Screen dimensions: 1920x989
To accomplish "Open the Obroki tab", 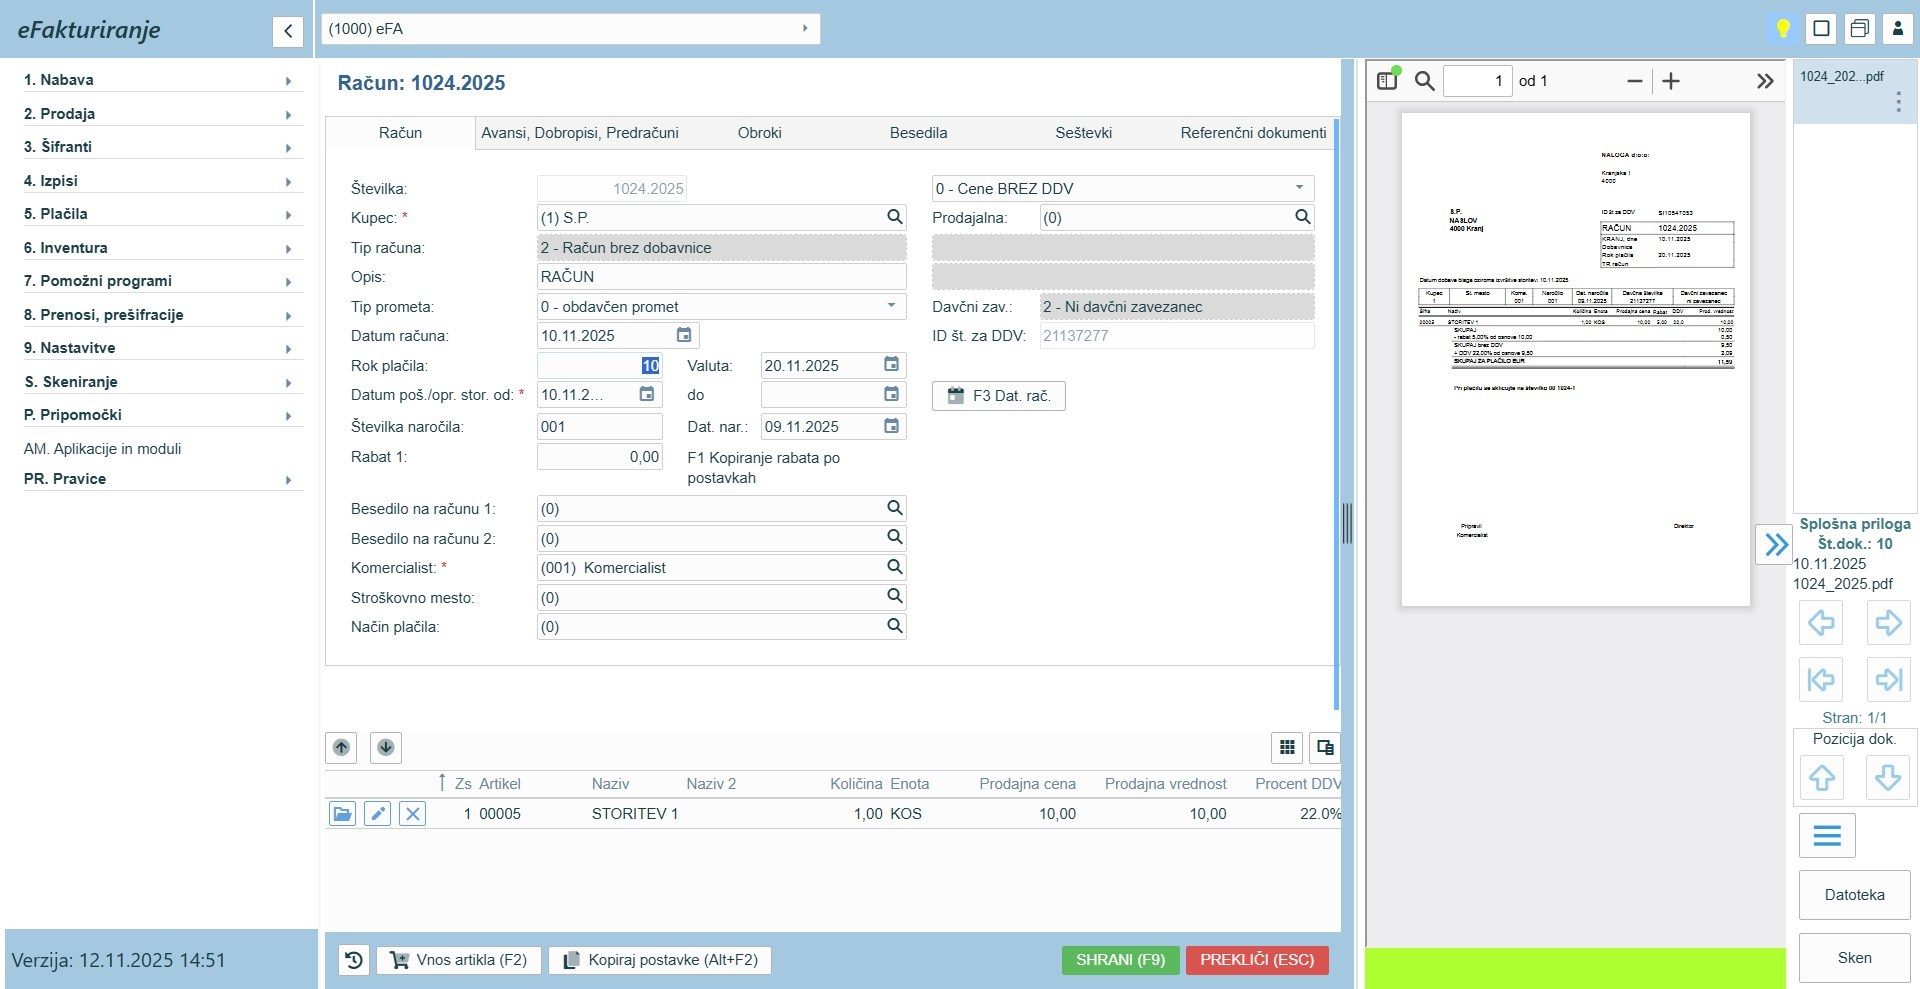I will pyautogui.click(x=759, y=133).
